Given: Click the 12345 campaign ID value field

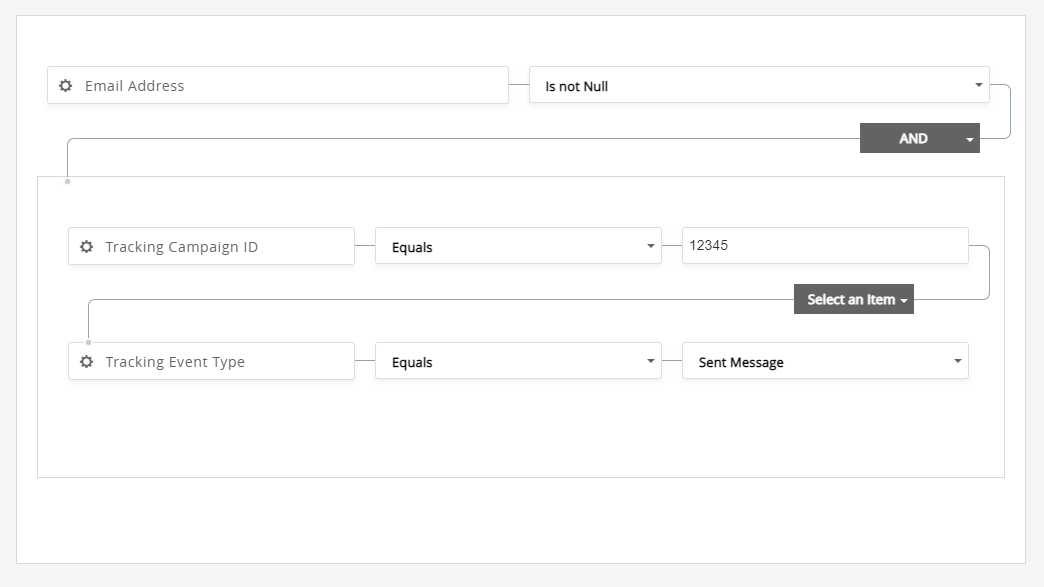Looking at the screenshot, I should [x=824, y=246].
